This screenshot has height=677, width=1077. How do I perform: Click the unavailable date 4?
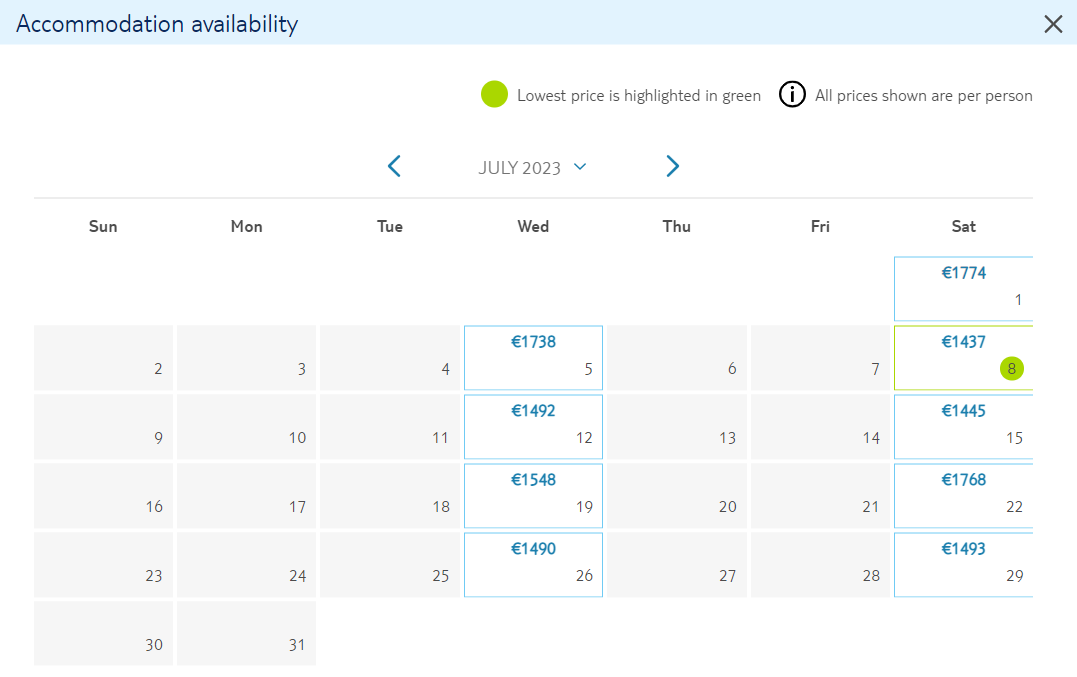point(389,358)
